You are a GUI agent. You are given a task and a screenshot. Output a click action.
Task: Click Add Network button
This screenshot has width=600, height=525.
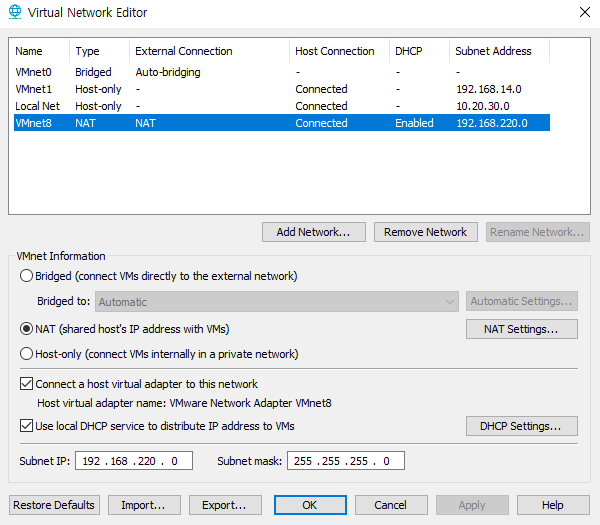click(x=314, y=232)
